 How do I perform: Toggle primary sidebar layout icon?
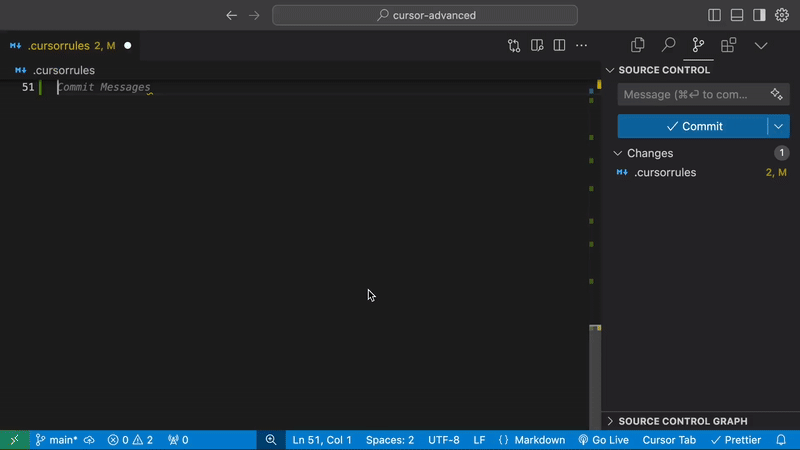point(714,15)
